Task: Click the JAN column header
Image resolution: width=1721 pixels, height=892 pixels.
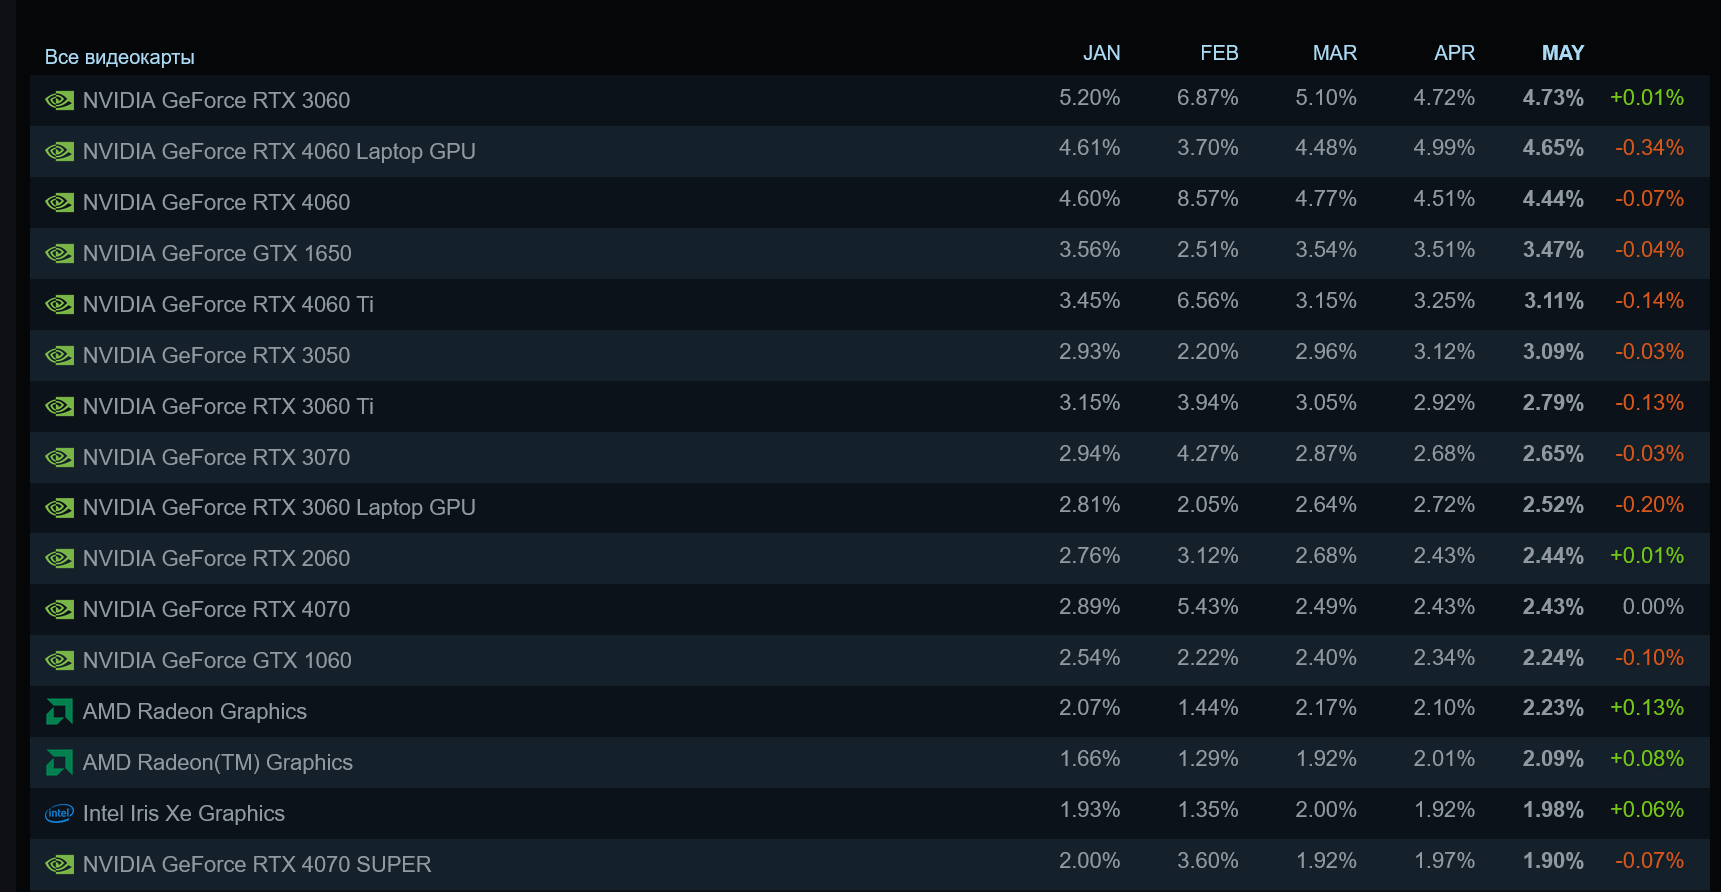Action: (1101, 53)
